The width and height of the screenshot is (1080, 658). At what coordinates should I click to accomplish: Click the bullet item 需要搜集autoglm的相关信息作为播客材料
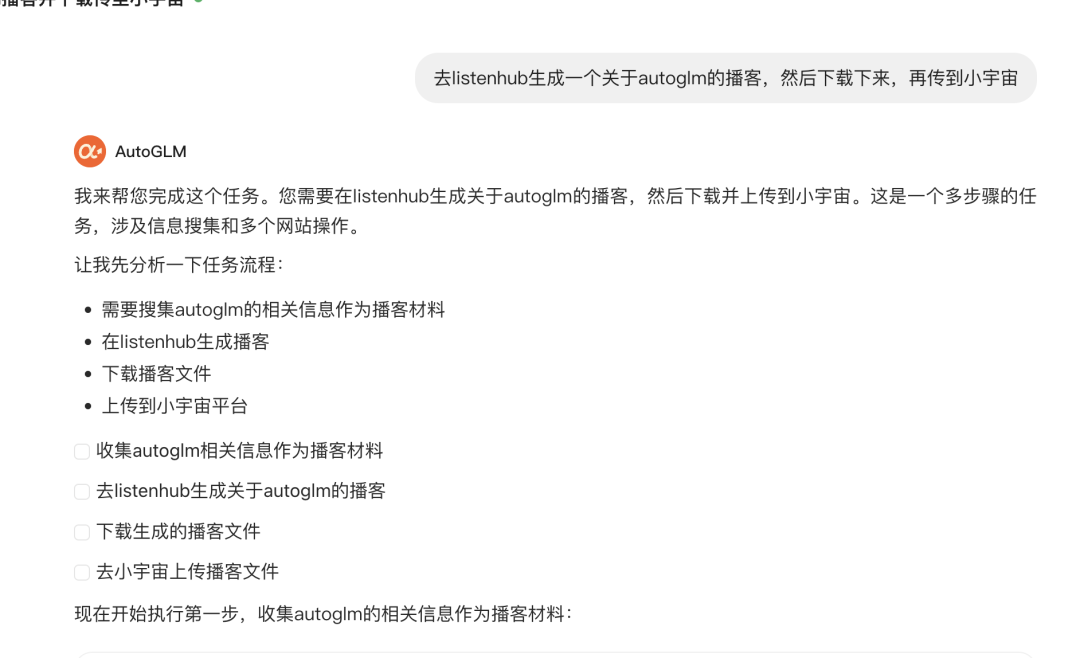tap(273, 309)
